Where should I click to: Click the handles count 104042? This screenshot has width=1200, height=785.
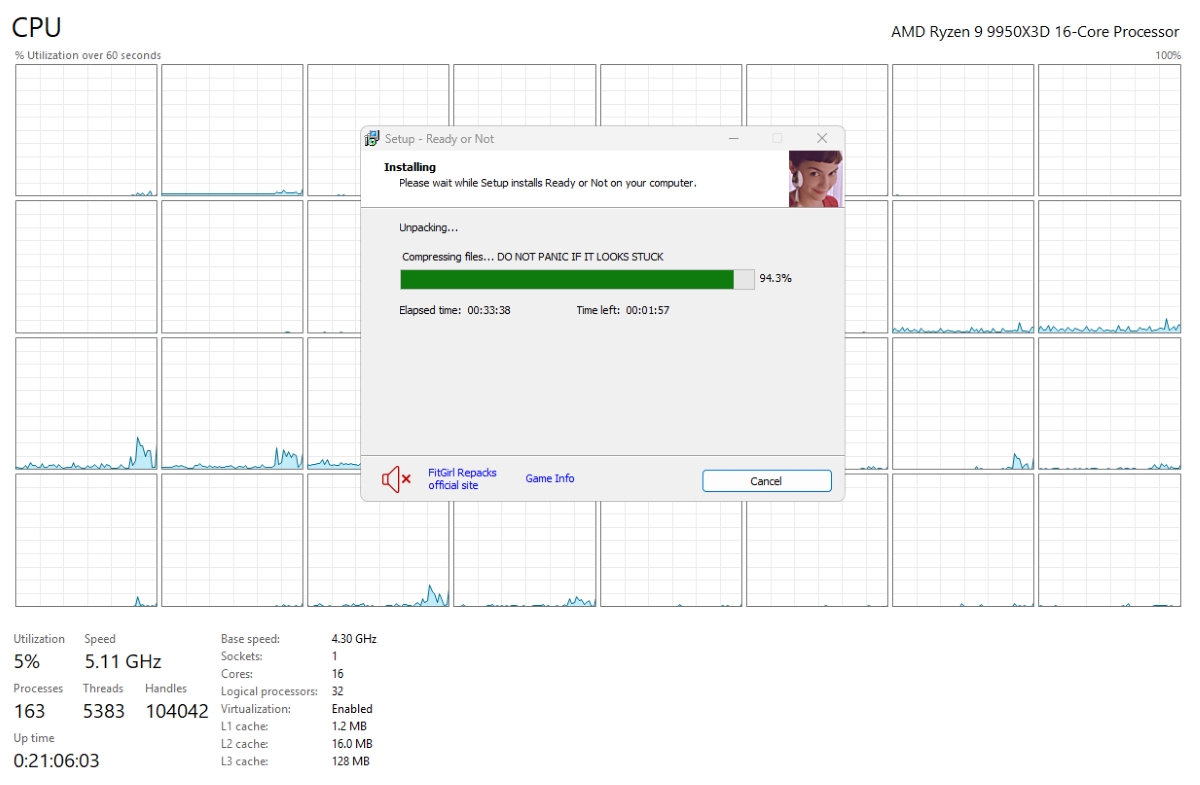177,711
